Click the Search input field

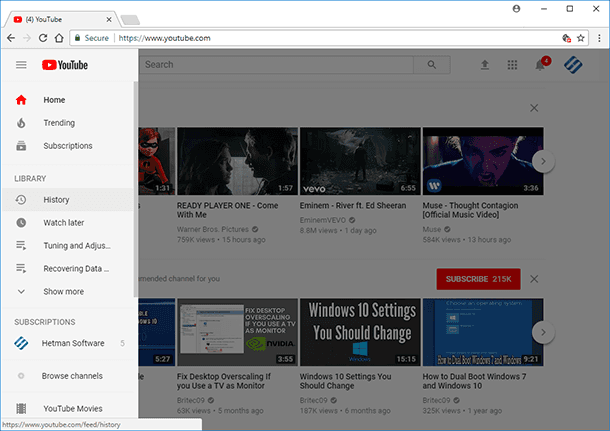pyautogui.click(x=276, y=65)
